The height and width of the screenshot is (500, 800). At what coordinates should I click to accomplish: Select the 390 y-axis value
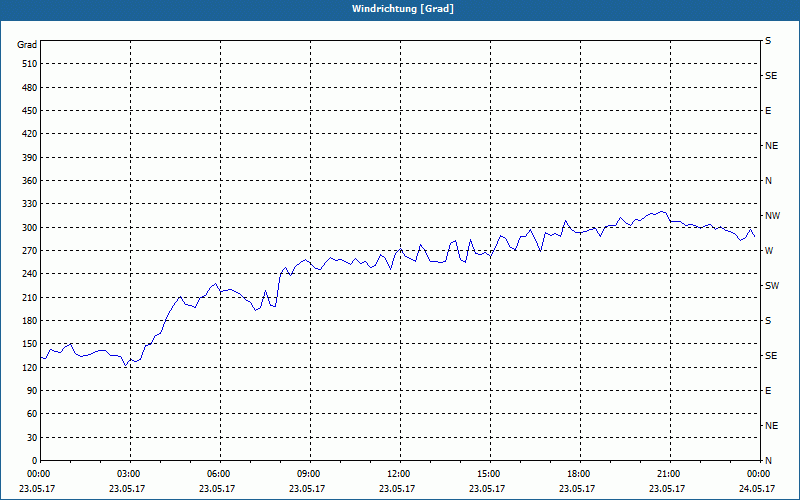(30, 158)
